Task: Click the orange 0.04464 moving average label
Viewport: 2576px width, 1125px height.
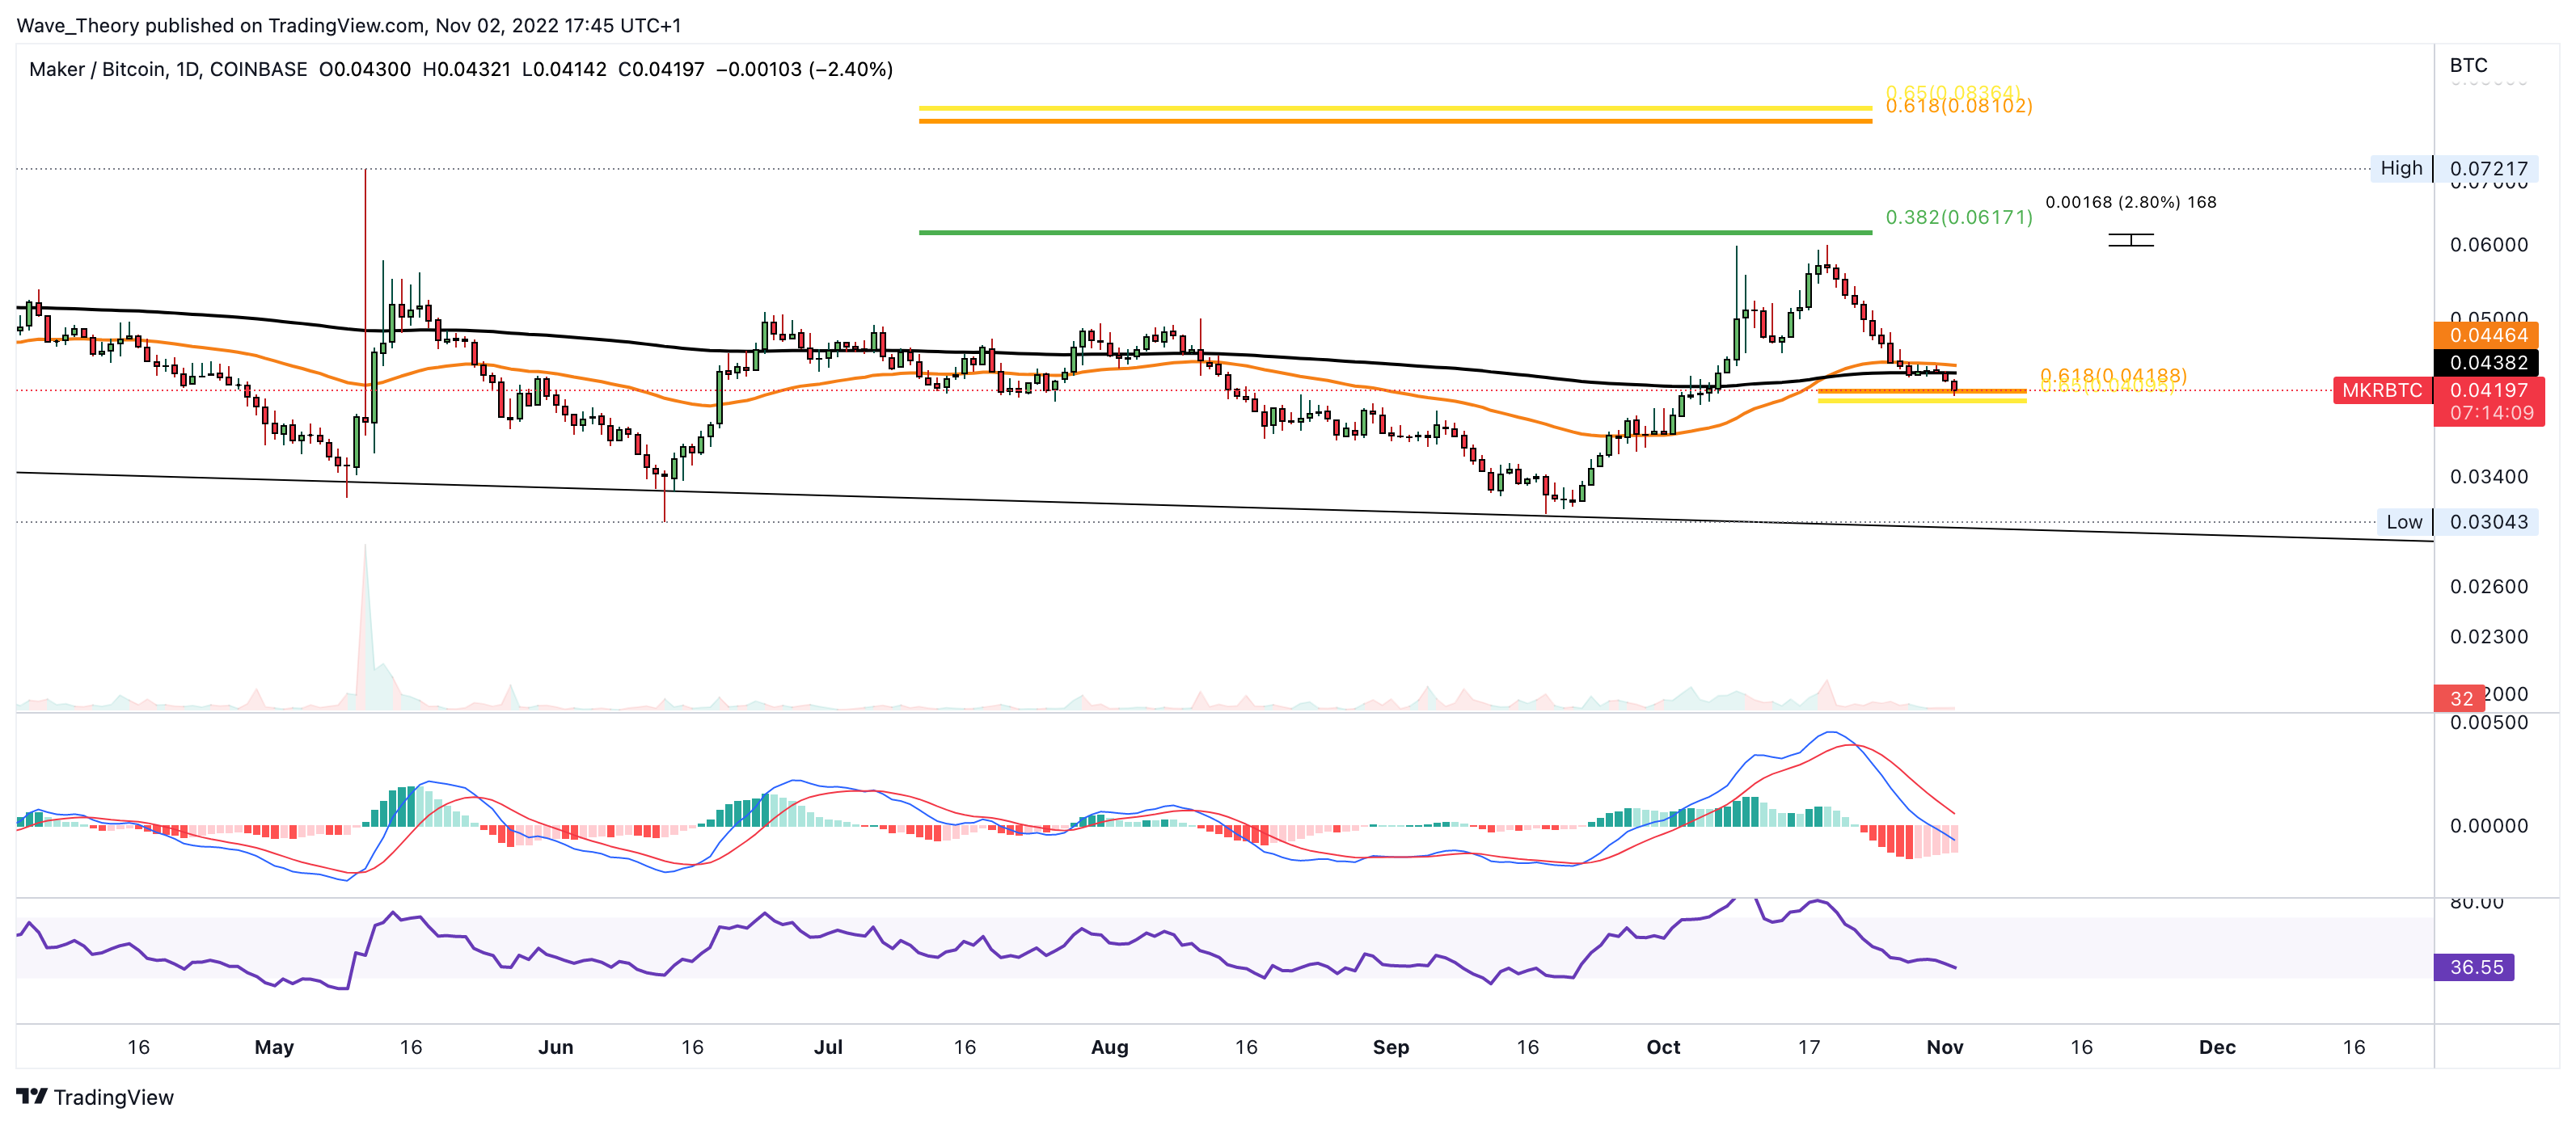Action: click(x=2486, y=335)
